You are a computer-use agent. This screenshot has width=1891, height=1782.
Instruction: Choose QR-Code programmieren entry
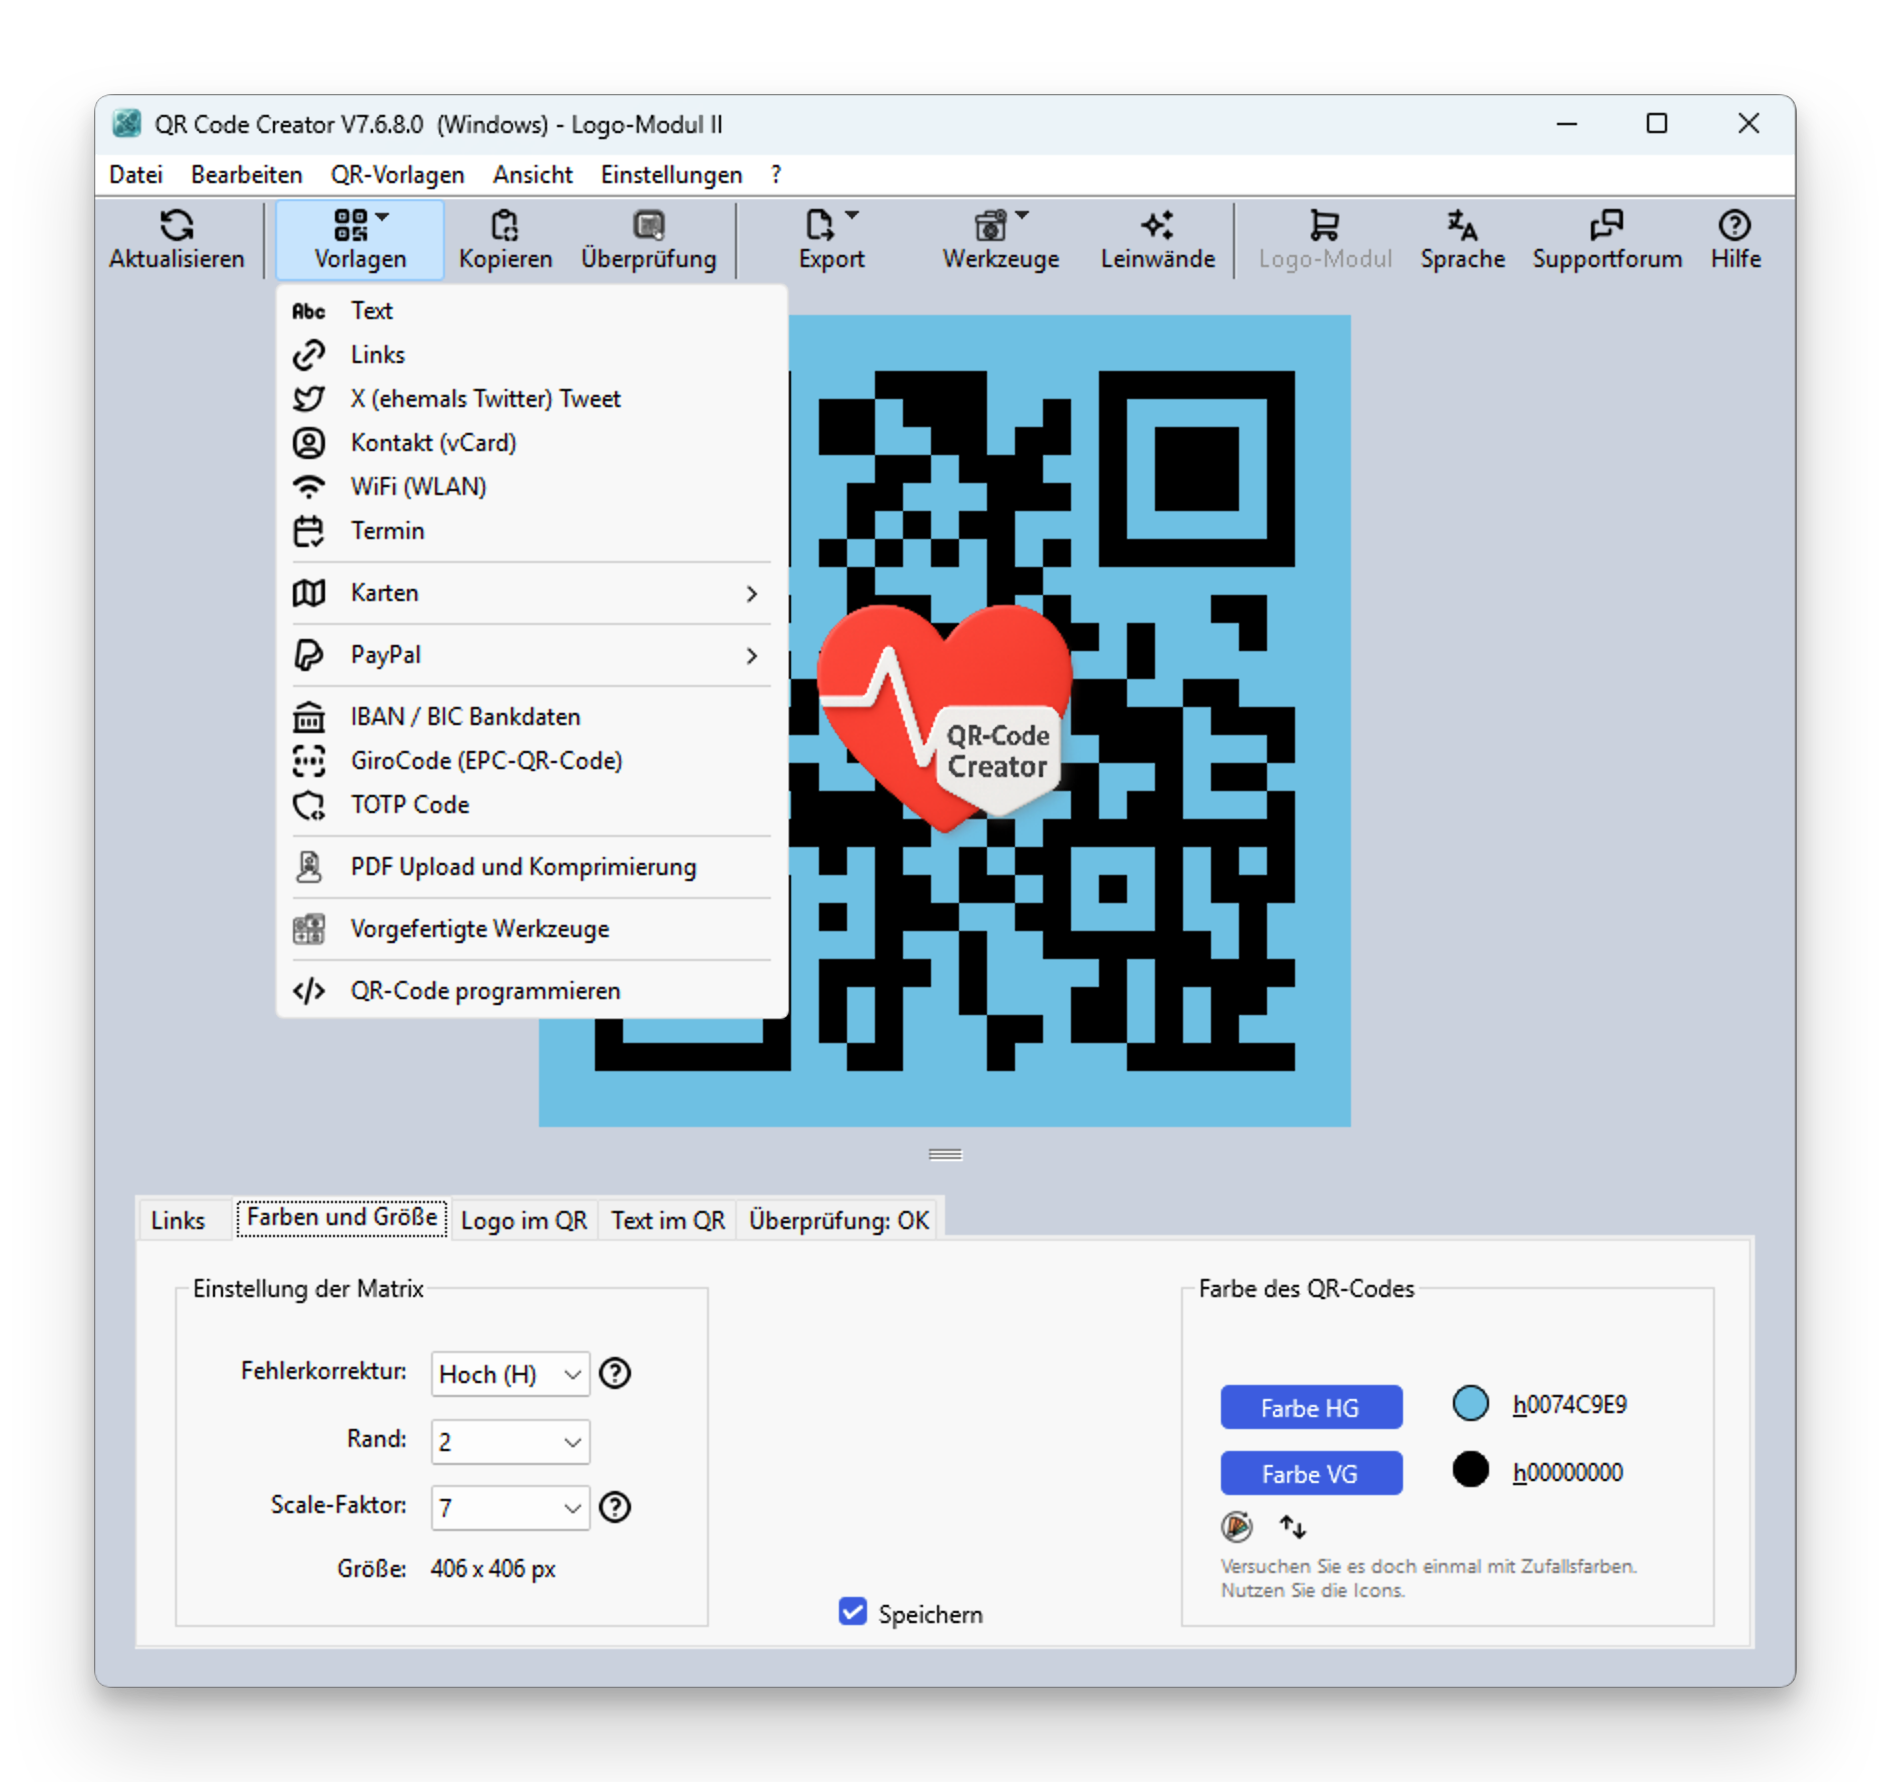531,991
